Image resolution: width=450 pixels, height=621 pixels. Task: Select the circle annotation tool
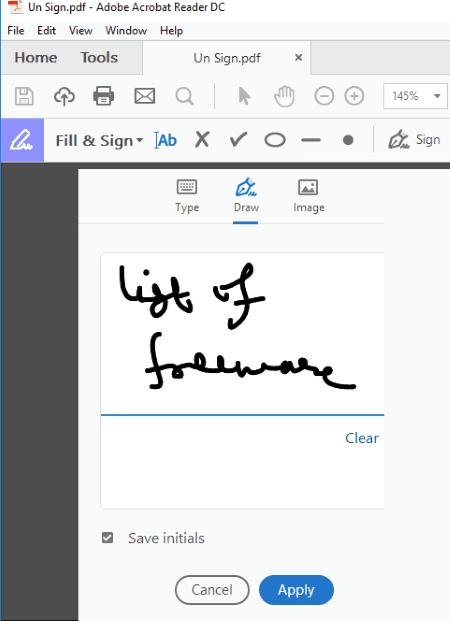[275, 140]
